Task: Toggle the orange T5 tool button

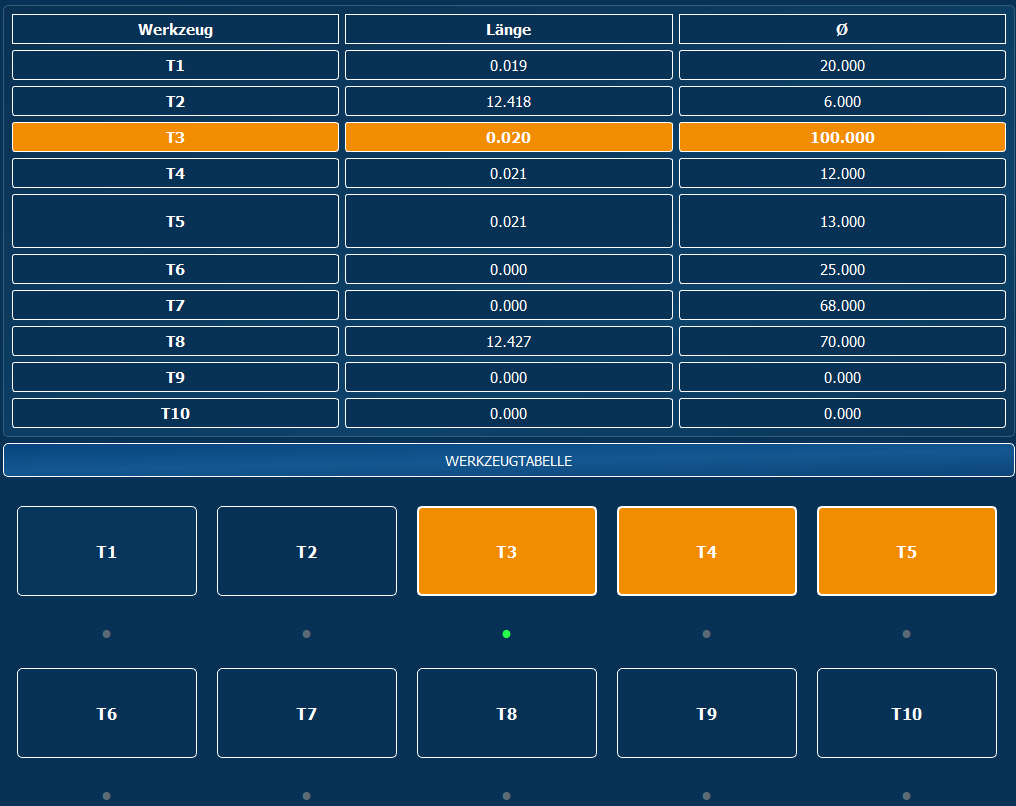Action: (x=906, y=551)
